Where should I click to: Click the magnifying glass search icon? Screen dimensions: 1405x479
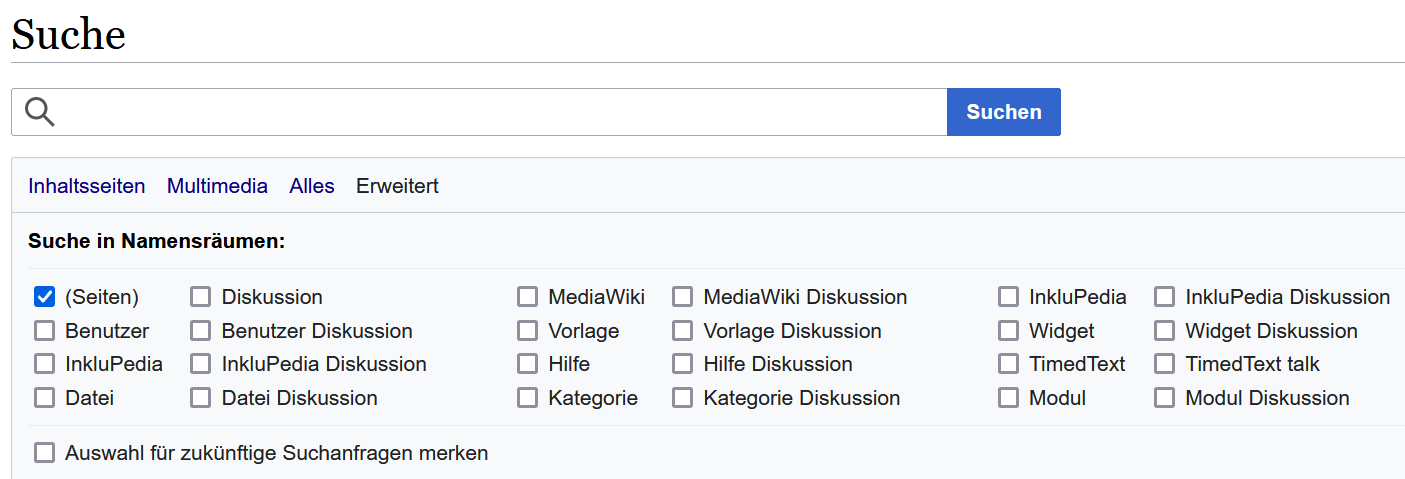point(40,112)
